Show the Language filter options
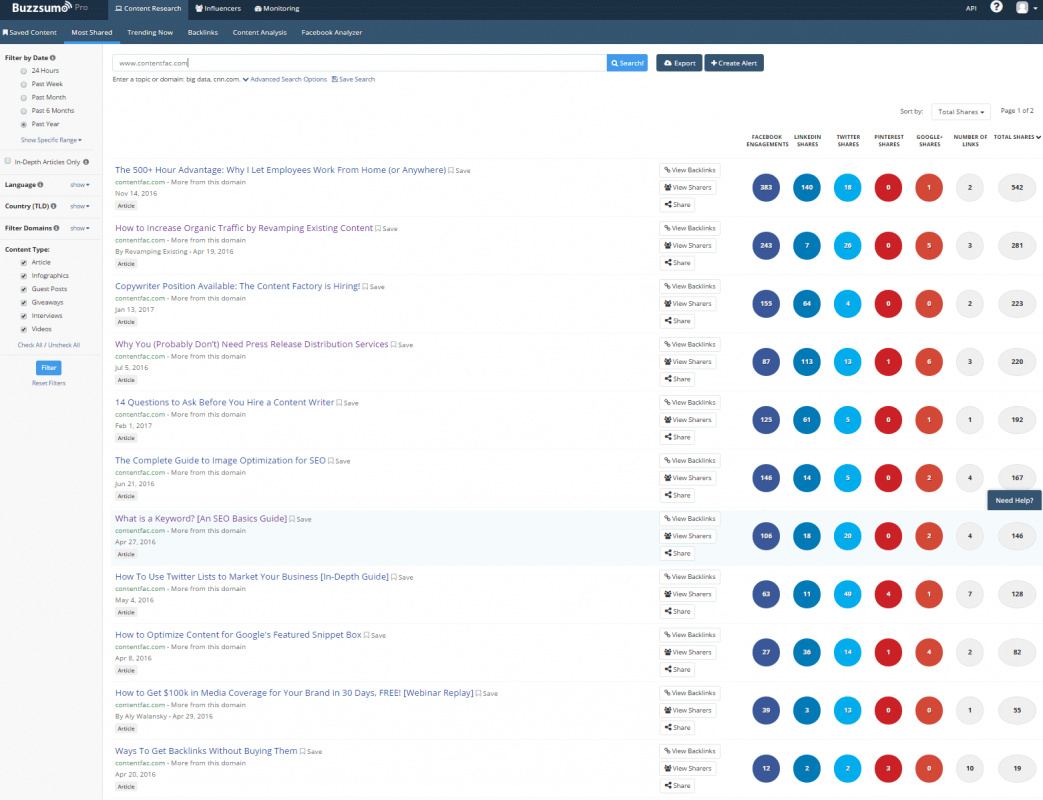 click(80, 185)
